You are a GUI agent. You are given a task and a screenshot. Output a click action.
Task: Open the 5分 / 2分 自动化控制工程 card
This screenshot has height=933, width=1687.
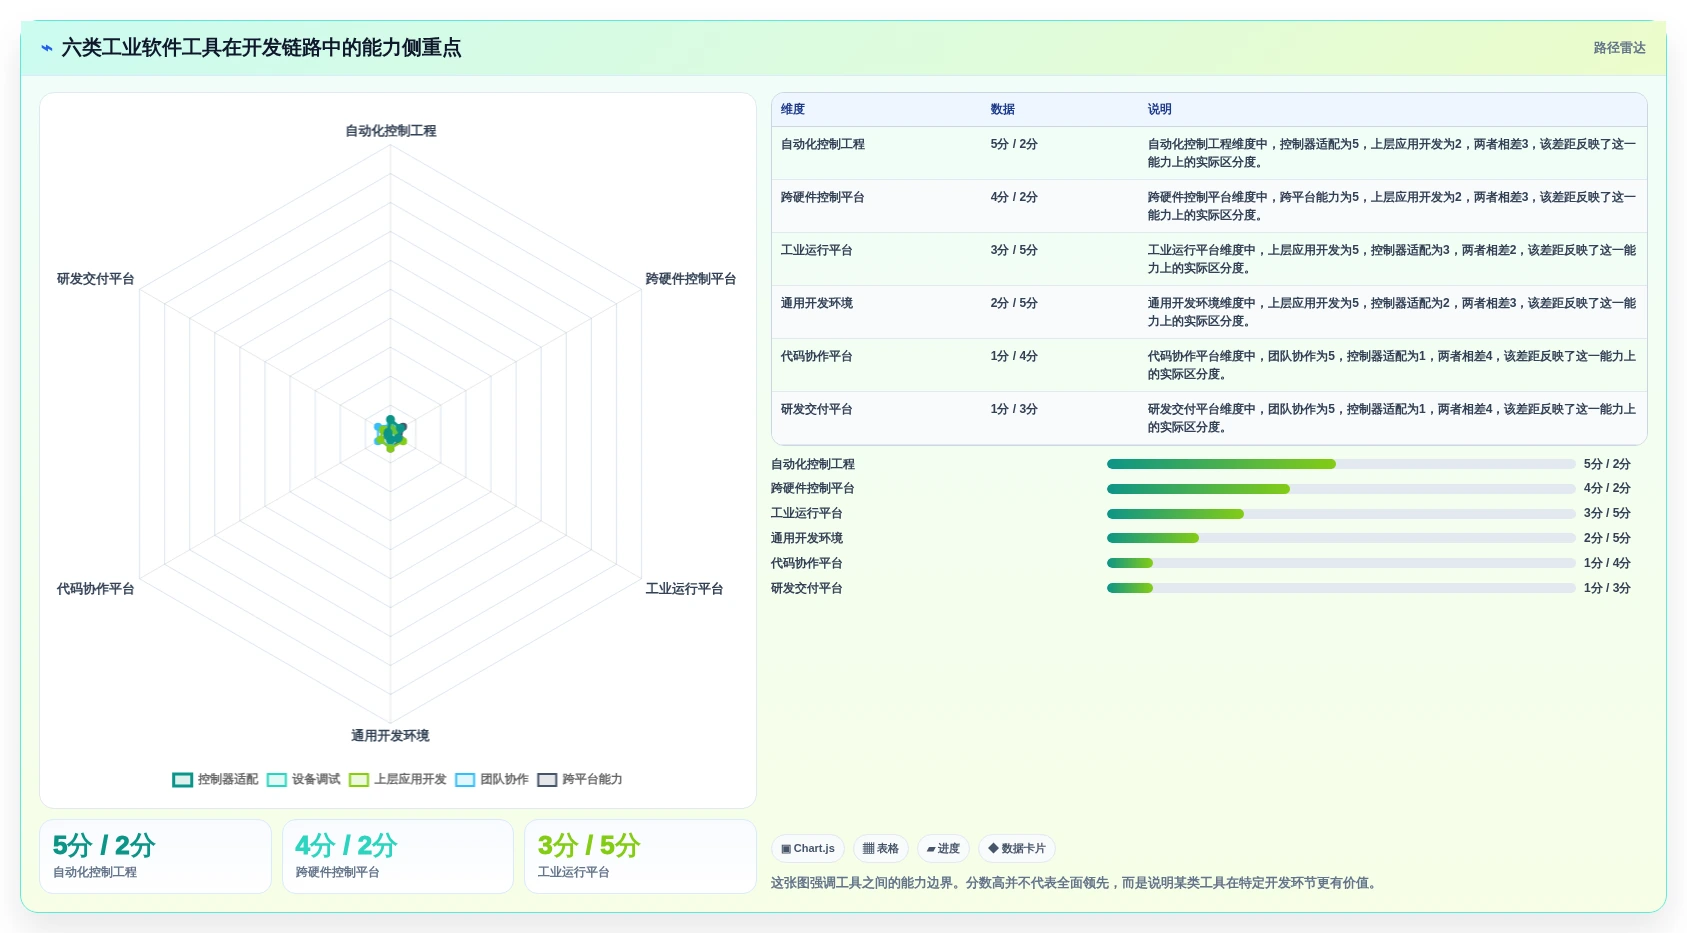pos(155,856)
